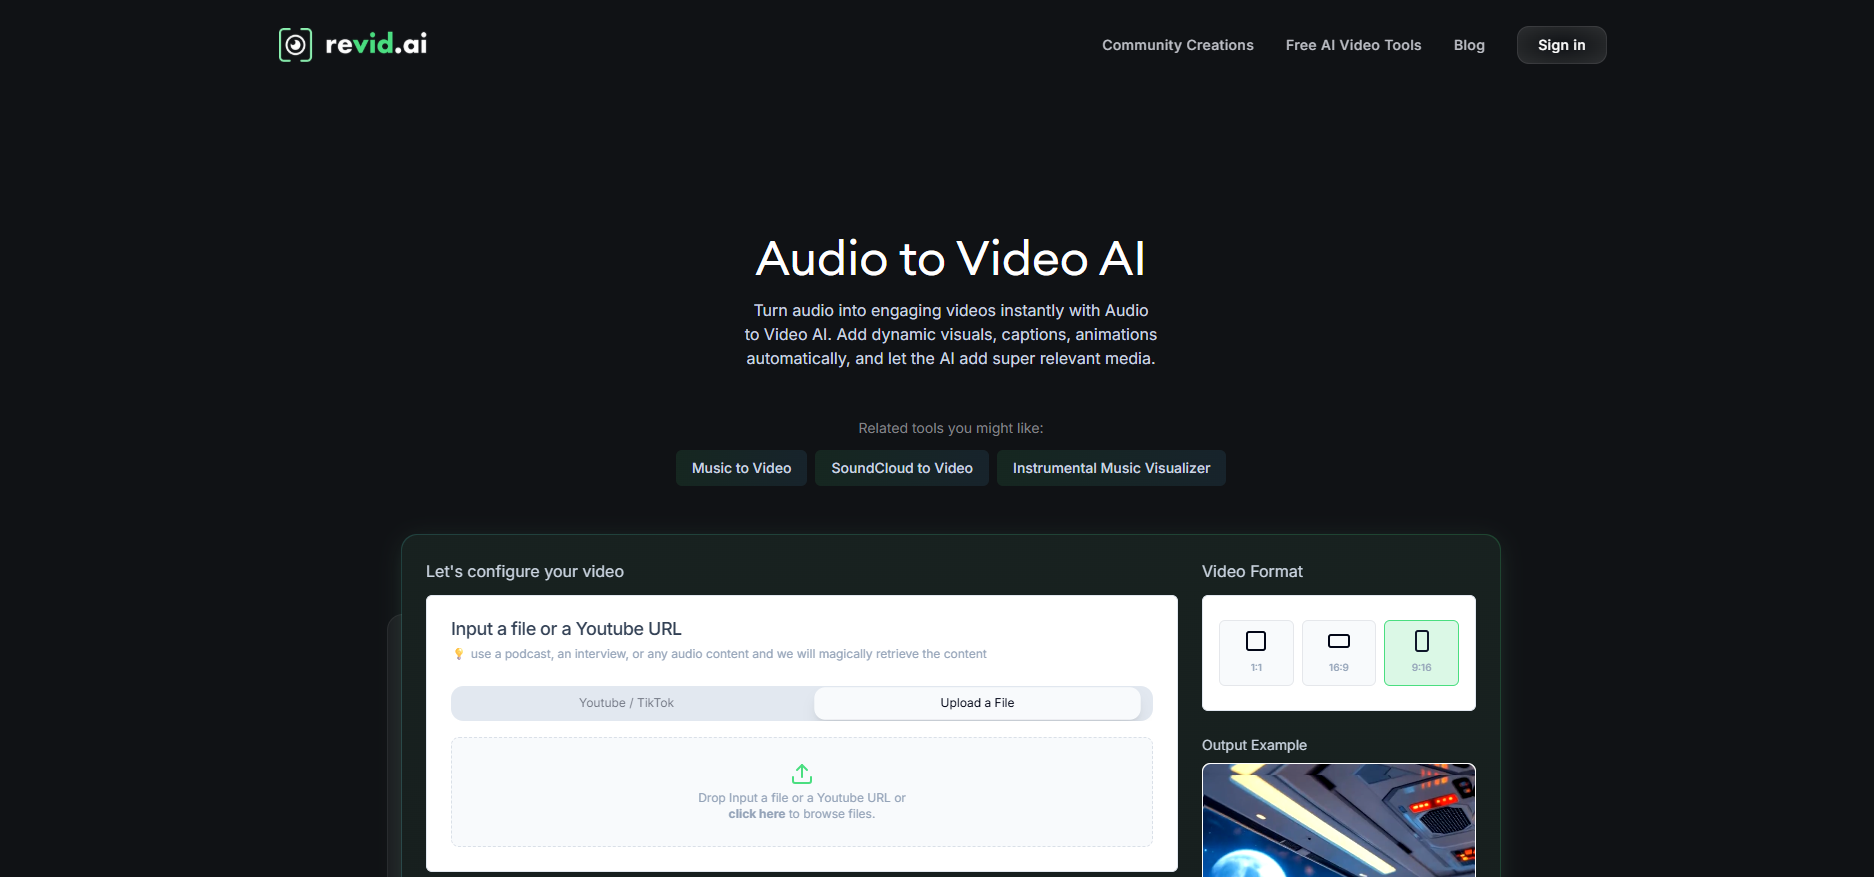Go to the Blog page

tap(1468, 45)
